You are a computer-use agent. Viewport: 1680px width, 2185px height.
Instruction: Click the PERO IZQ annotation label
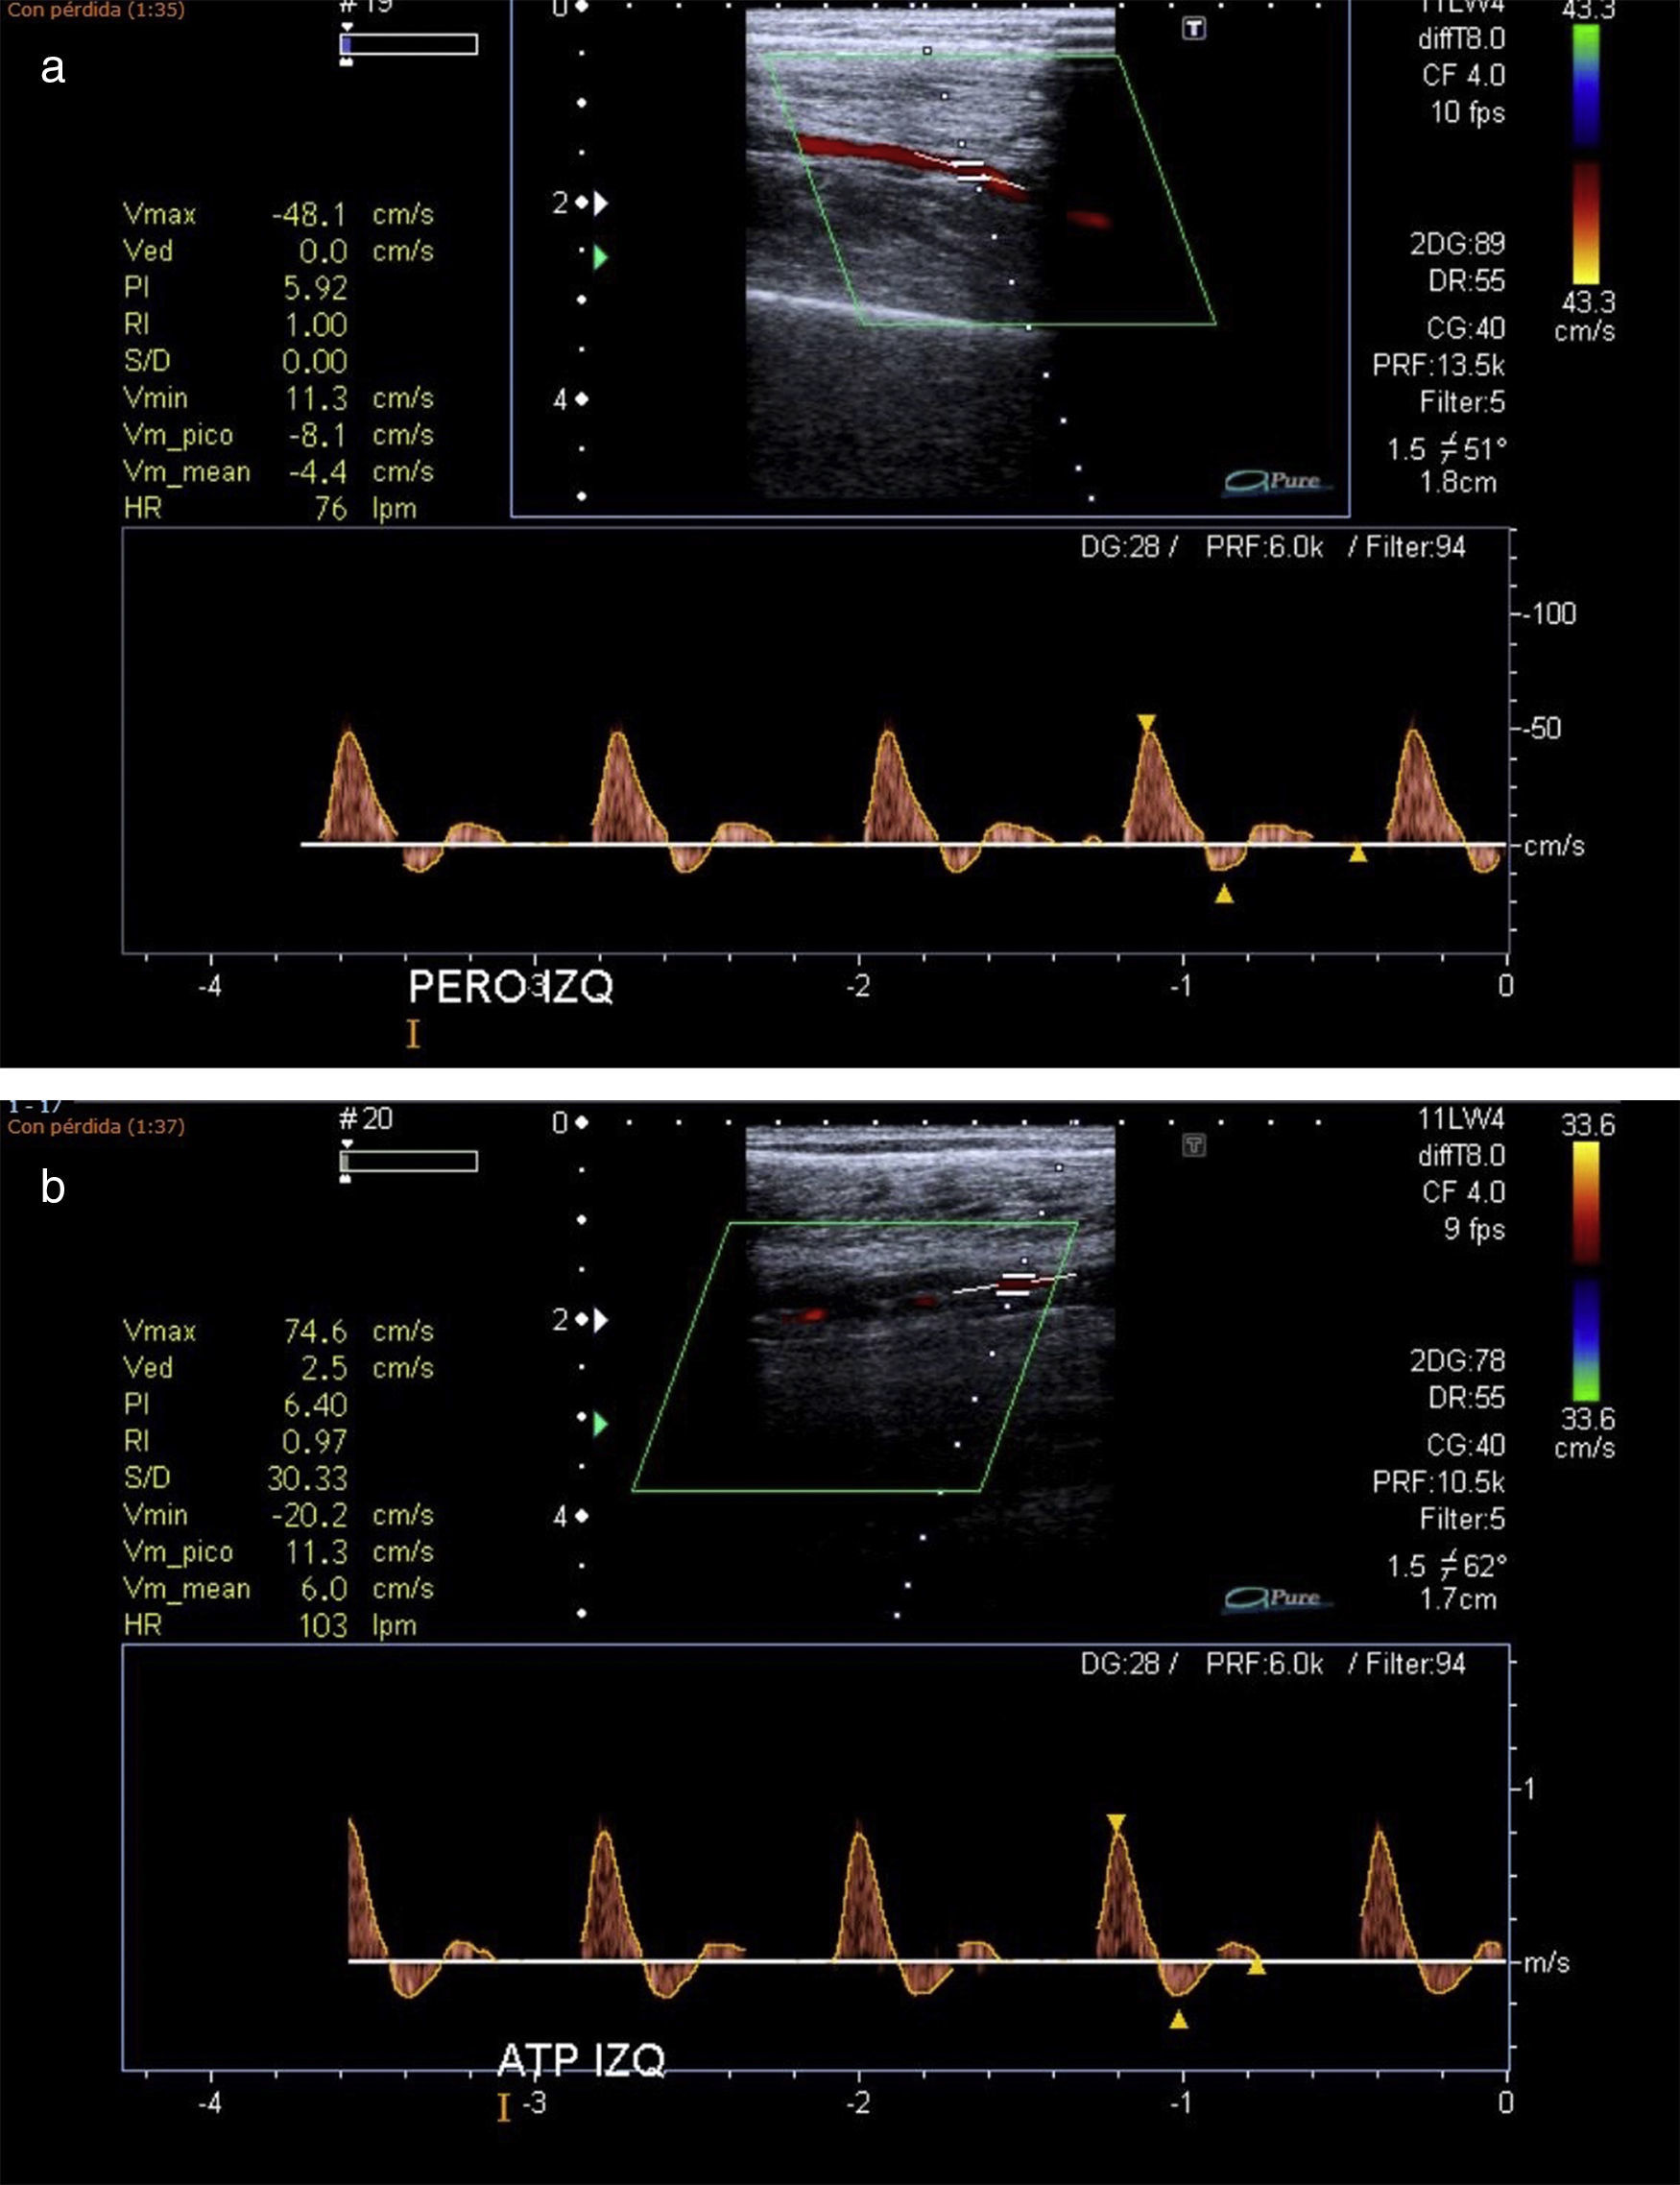point(510,987)
